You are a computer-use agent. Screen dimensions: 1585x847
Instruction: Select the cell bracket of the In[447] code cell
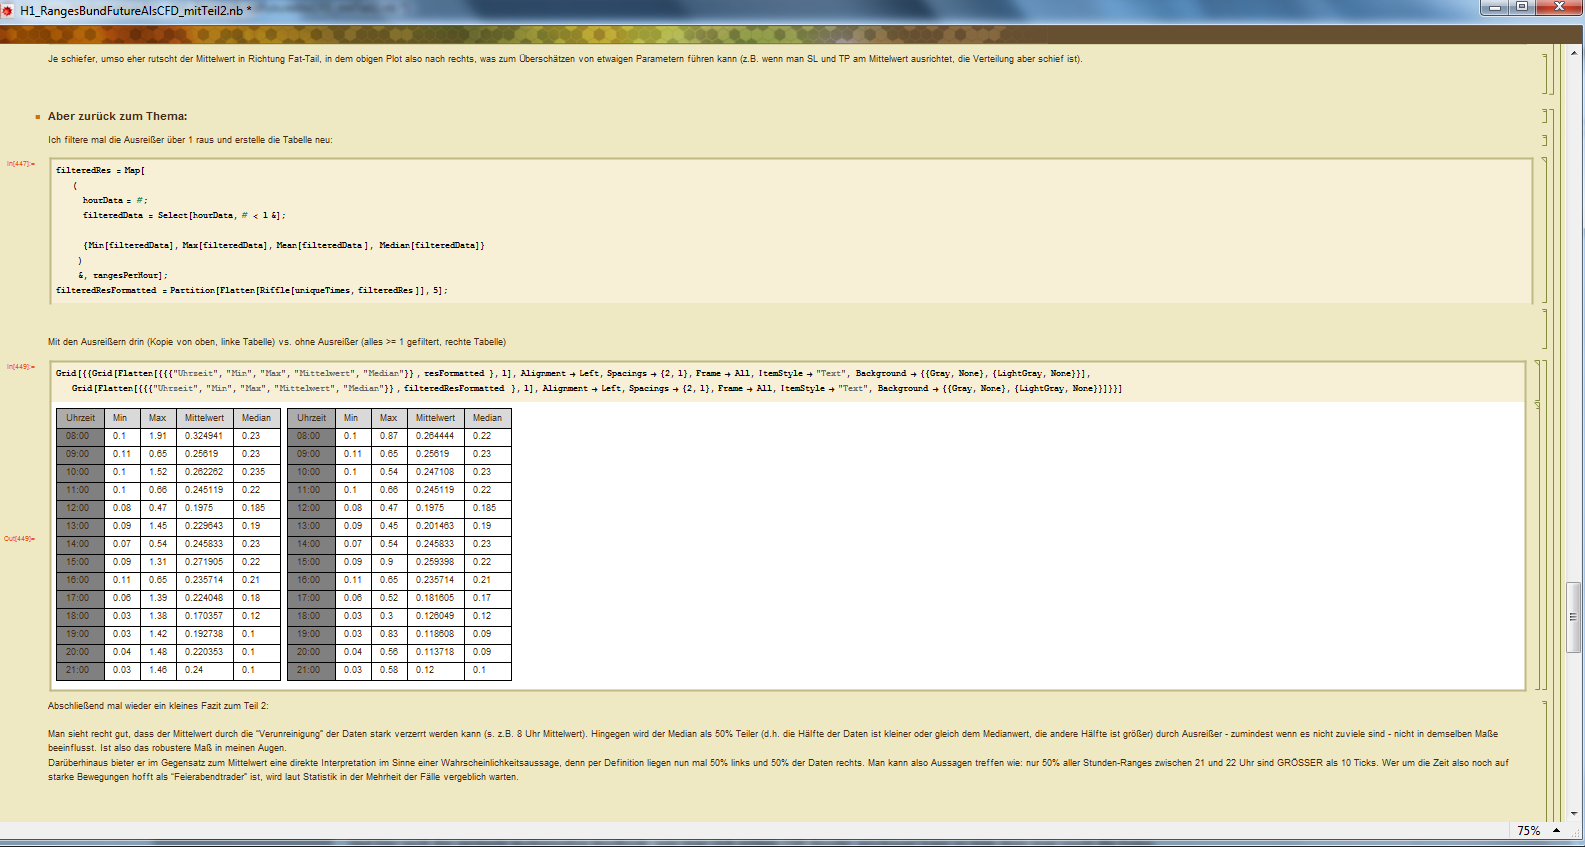point(1545,230)
